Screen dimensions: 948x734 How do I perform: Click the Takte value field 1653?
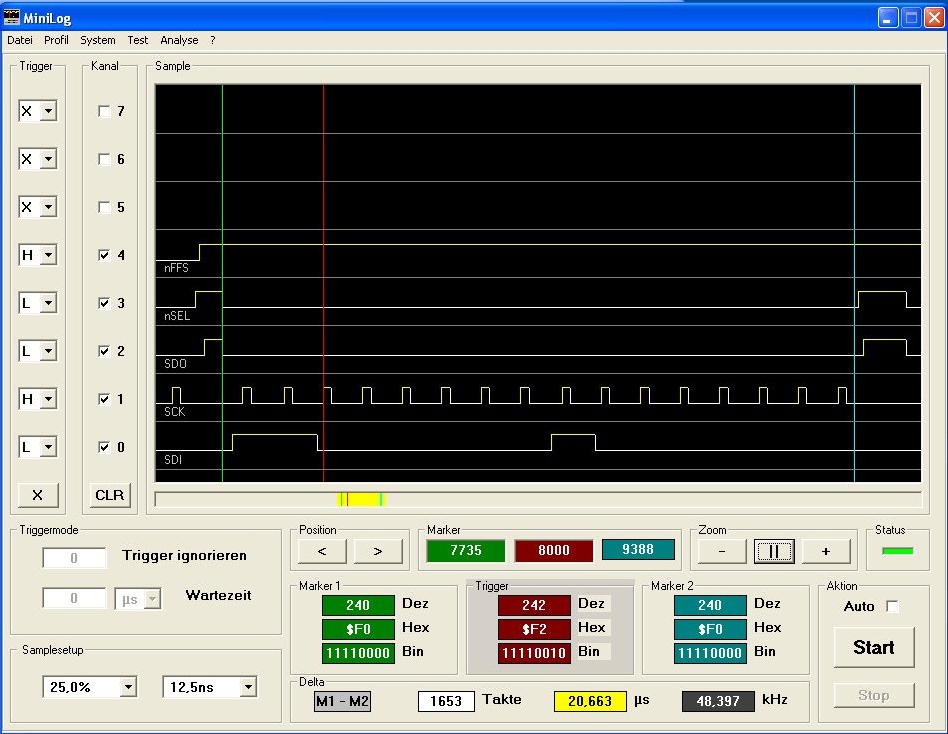(446, 701)
